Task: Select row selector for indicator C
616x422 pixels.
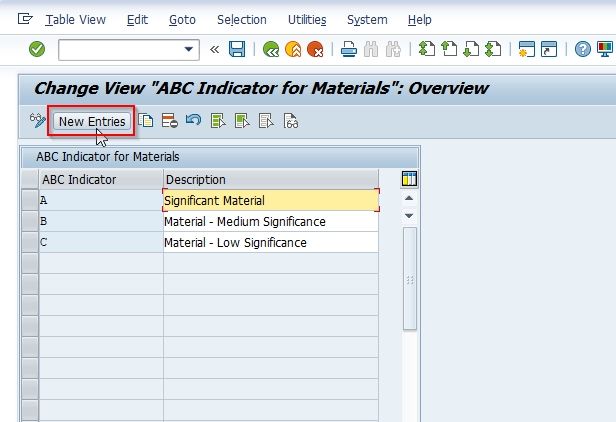Action: click(30, 242)
